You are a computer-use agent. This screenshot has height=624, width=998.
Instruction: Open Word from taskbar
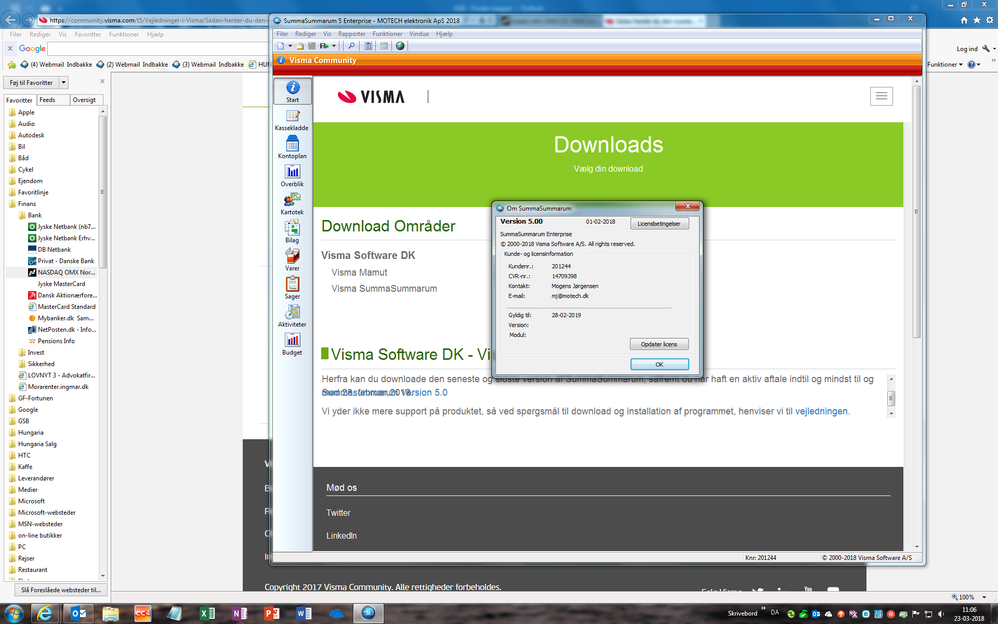click(304, 614)
